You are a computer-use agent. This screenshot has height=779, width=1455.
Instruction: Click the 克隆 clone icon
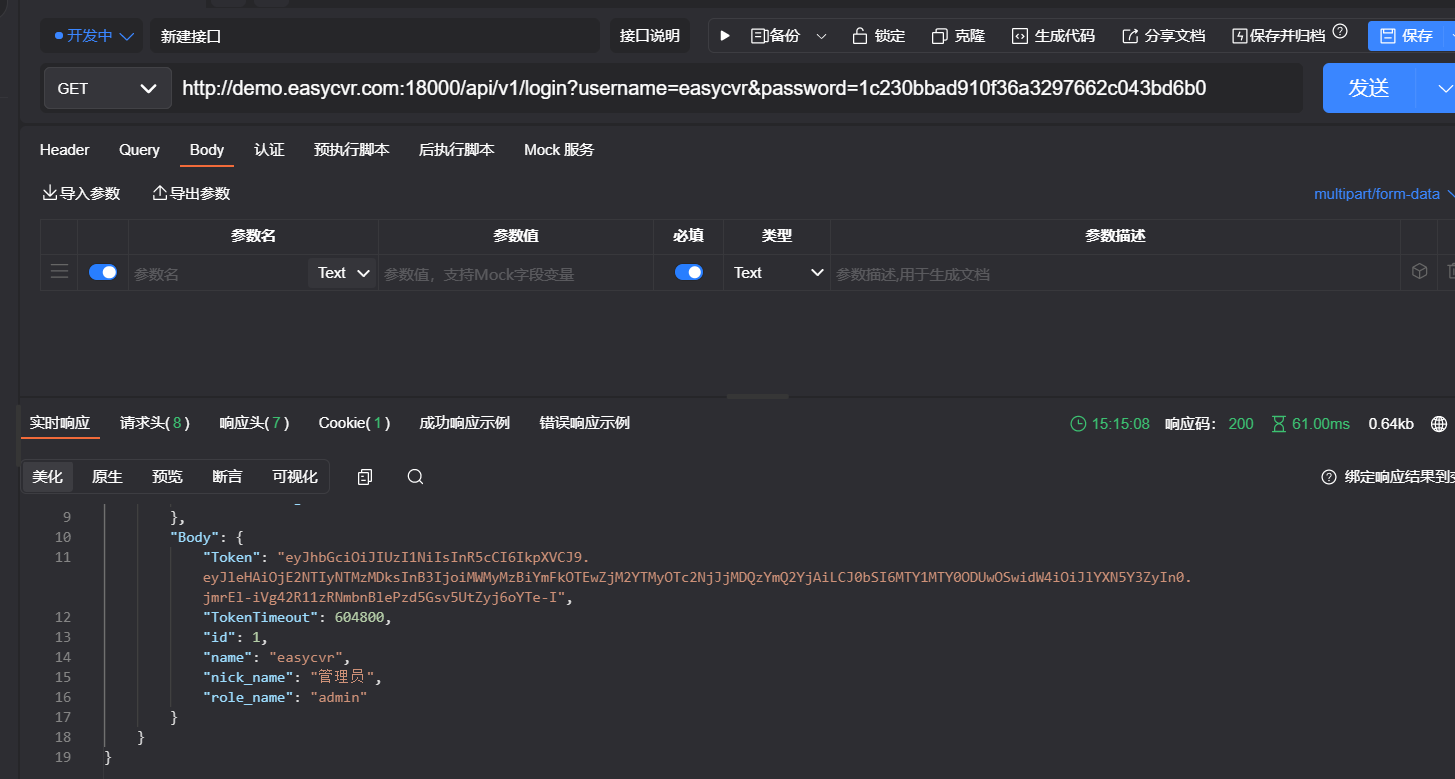pos(939,36)
